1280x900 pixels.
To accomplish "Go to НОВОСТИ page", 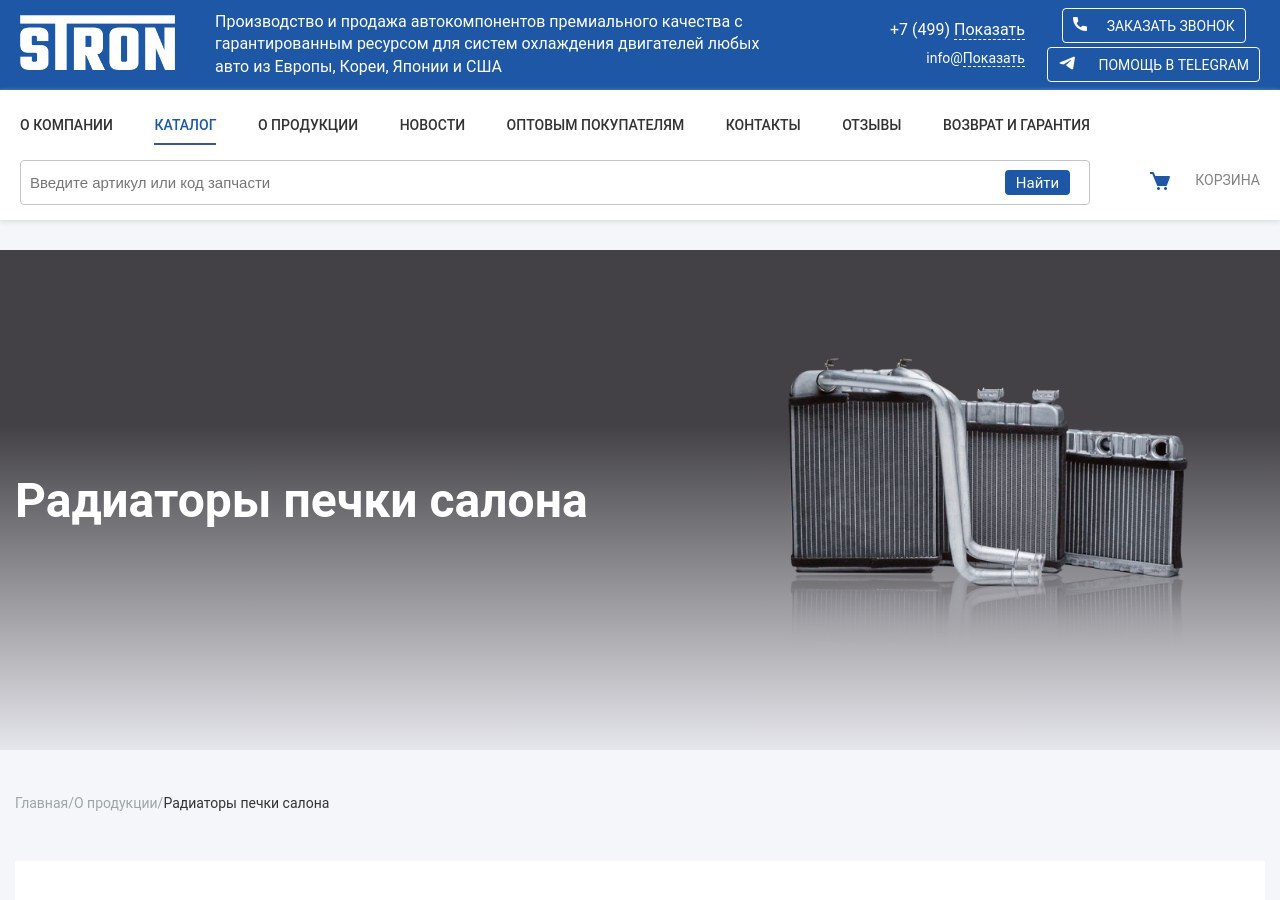I will coord(432,124).
